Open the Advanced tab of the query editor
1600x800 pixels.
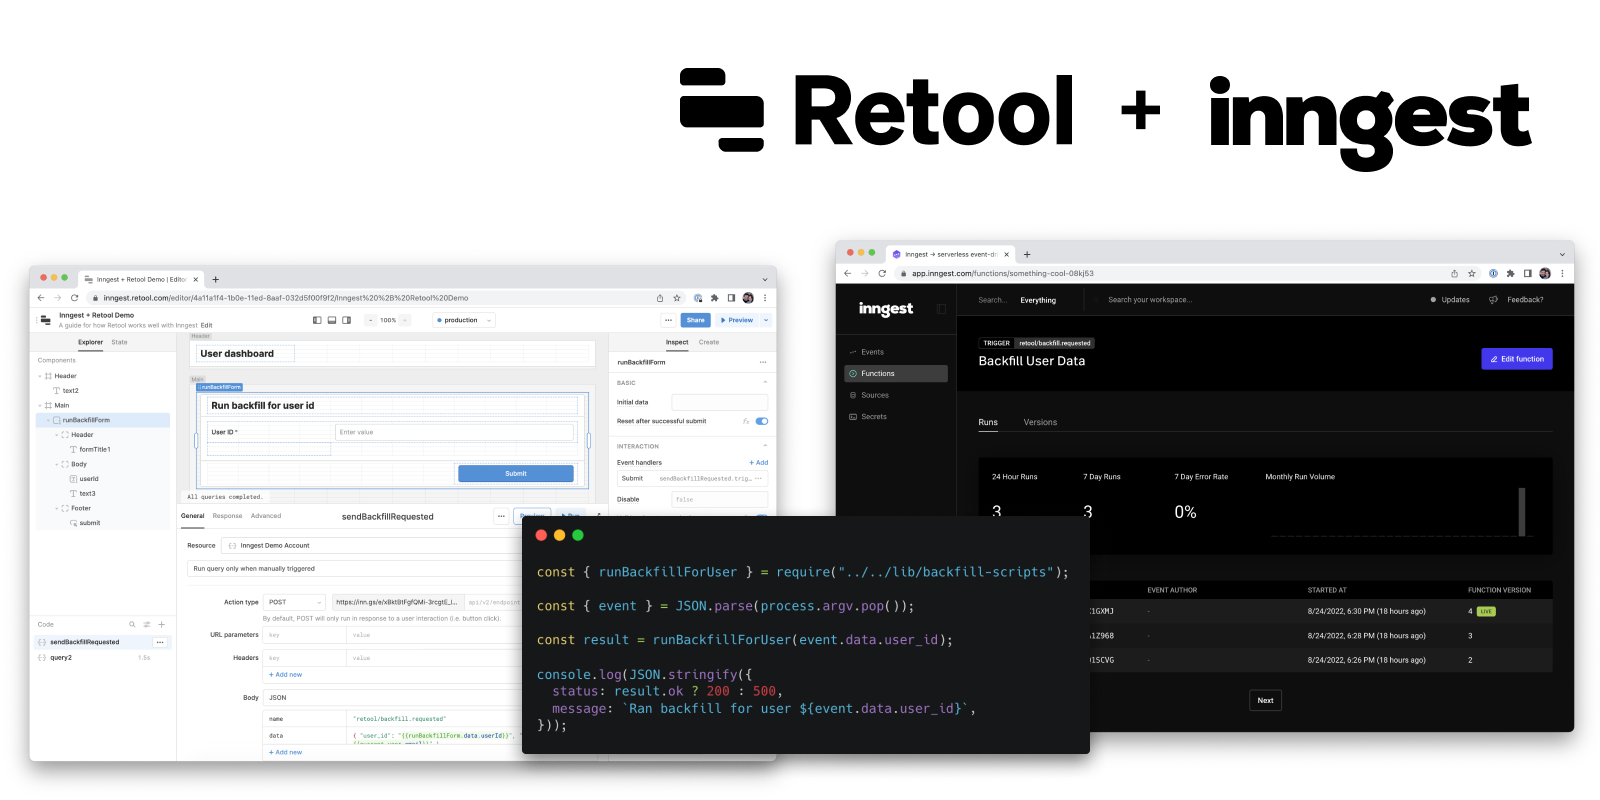[x=266, y=516]
